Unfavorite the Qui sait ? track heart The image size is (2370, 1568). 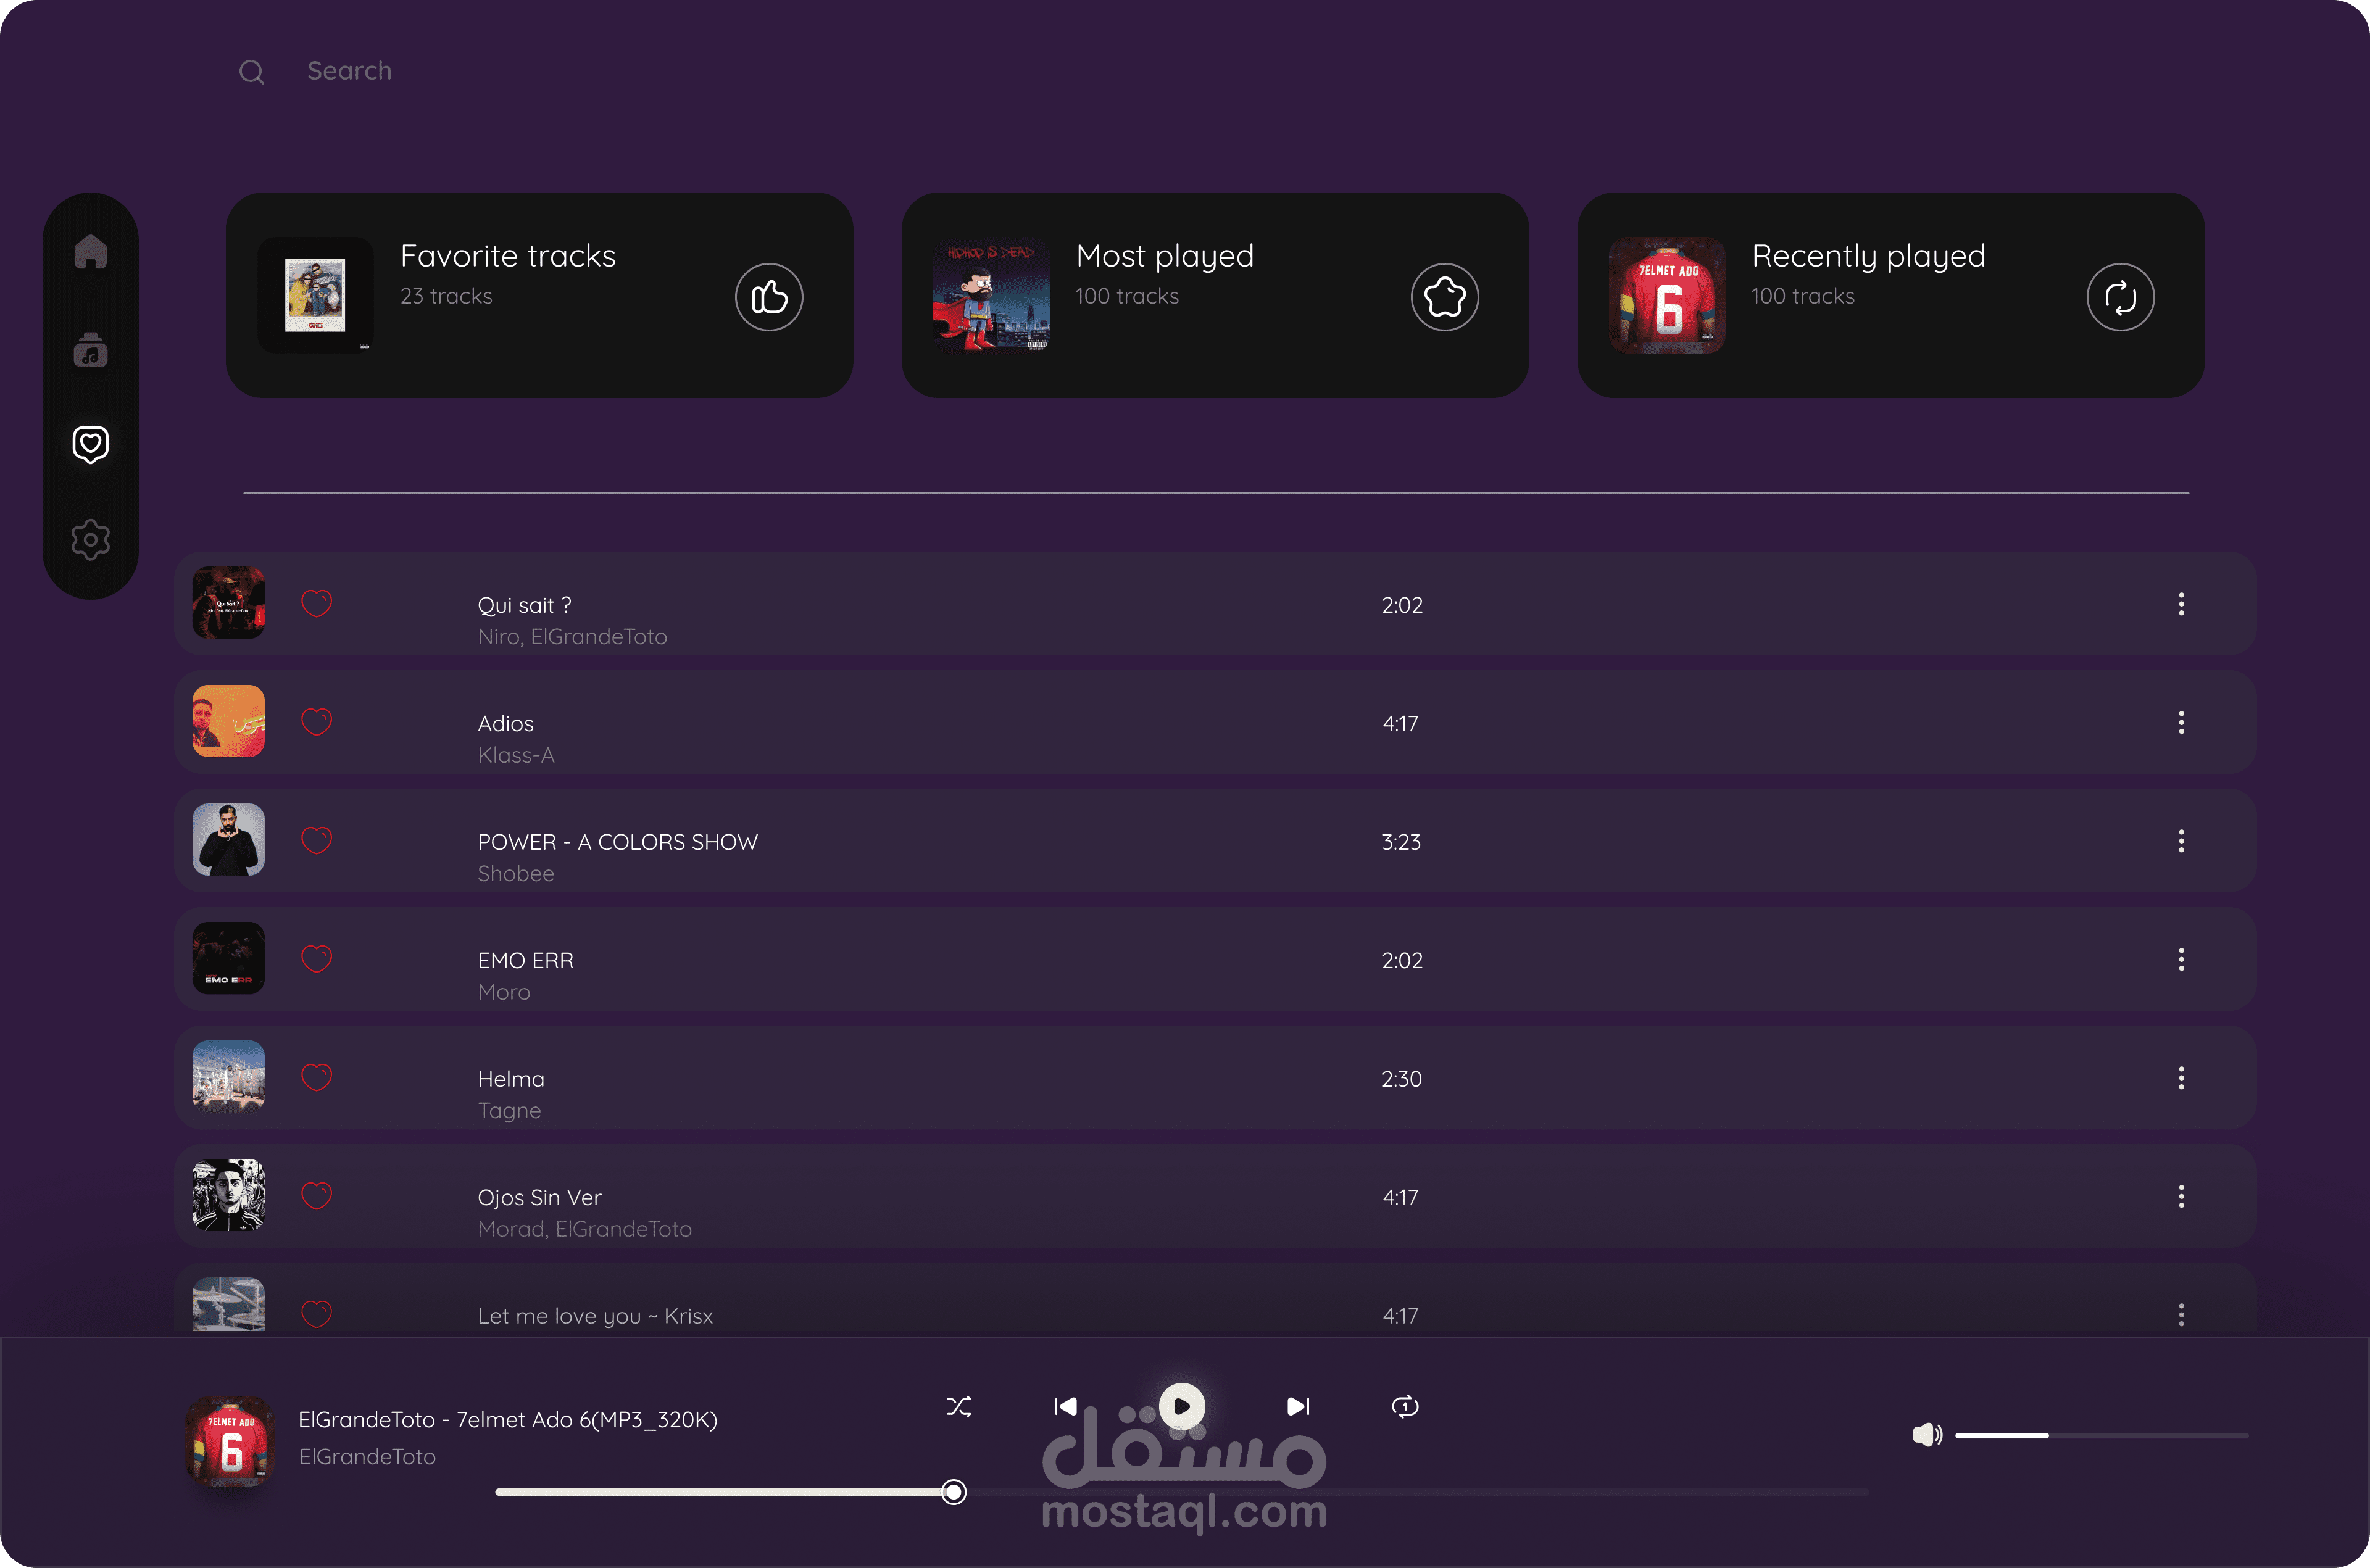click(x=317, y=604)
